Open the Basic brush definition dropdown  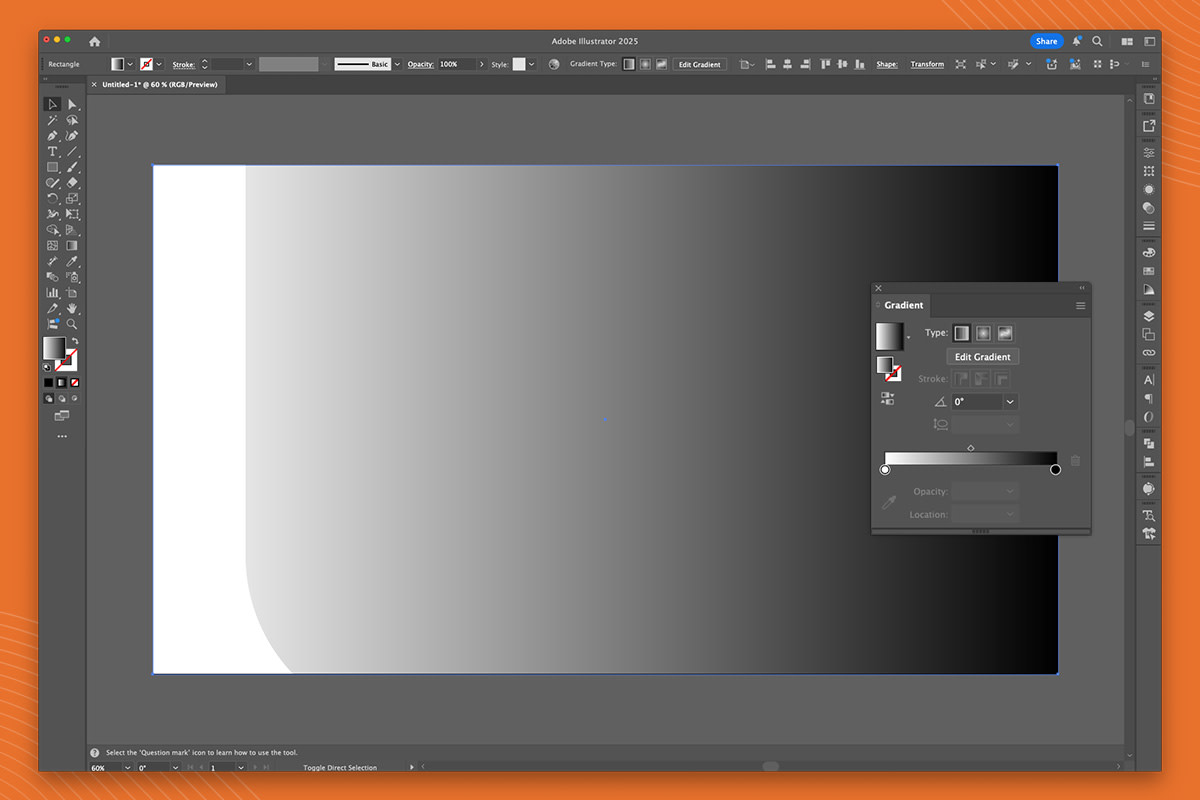pyautogui.click(x=397, y=64)
